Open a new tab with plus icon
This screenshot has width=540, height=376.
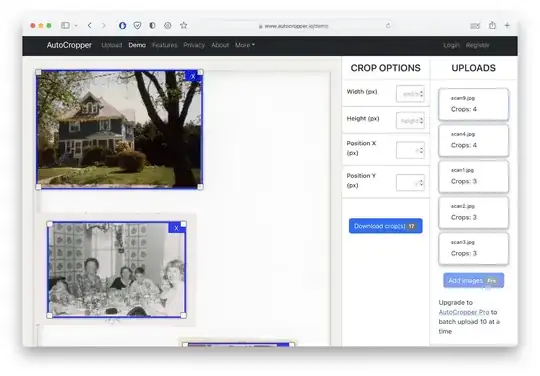[x=507, y=25]
